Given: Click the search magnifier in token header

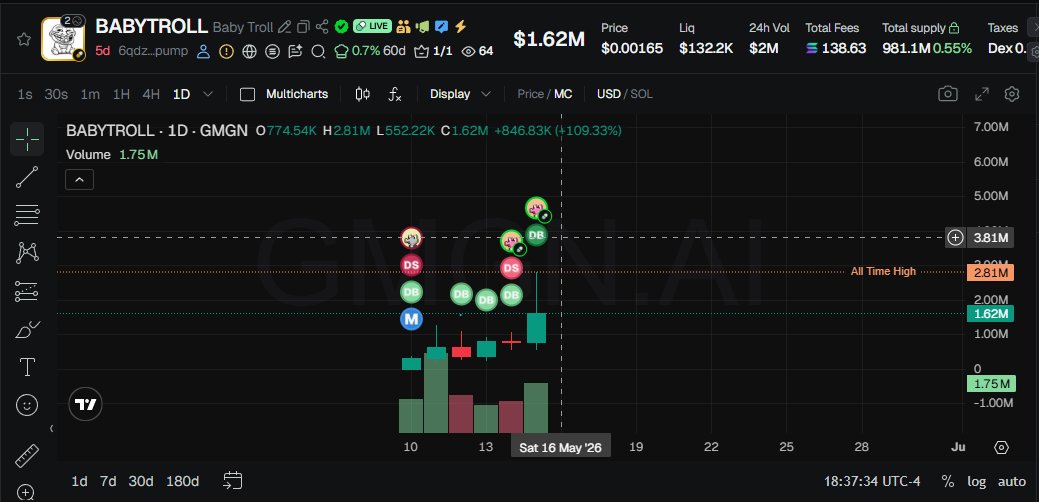Looking at the screenshot, I should 318,51.
